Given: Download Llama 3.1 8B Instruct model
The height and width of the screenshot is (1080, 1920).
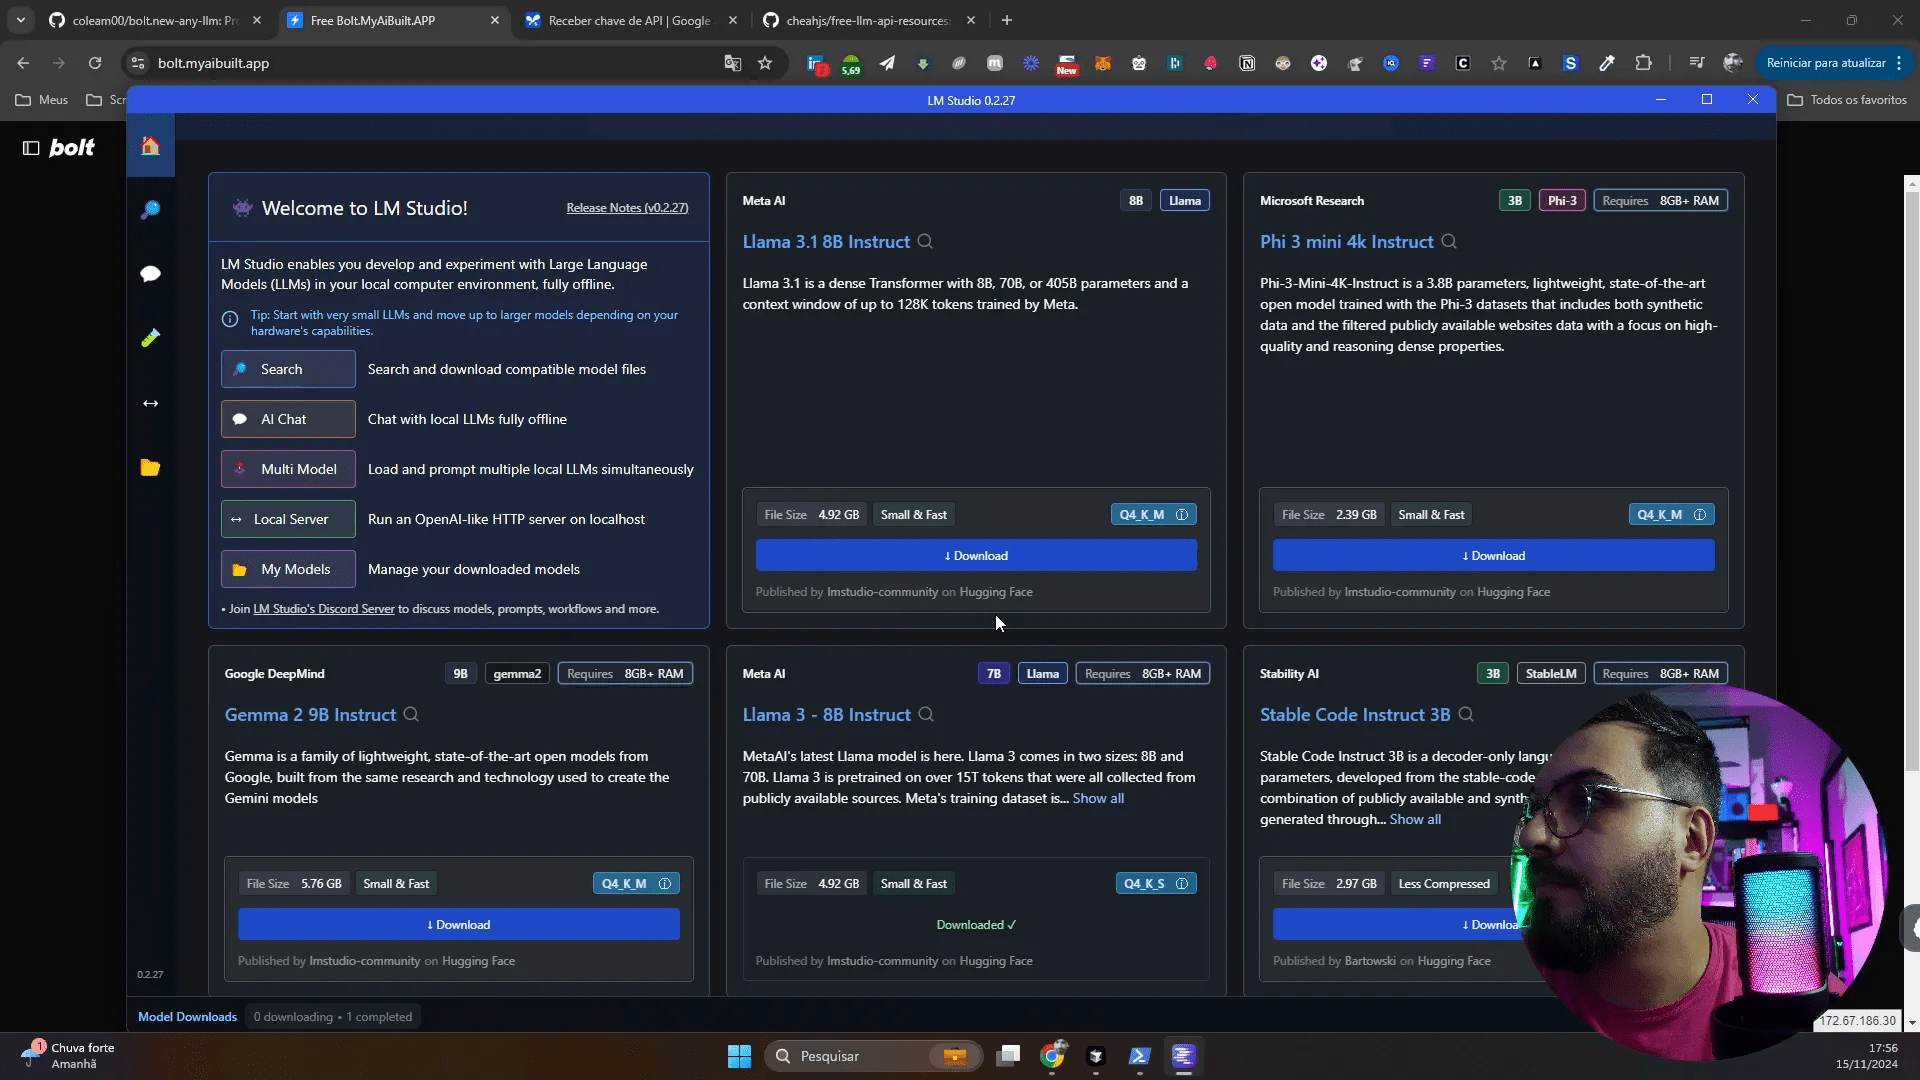Looking at the screenshot, I should tap(976, 556).
